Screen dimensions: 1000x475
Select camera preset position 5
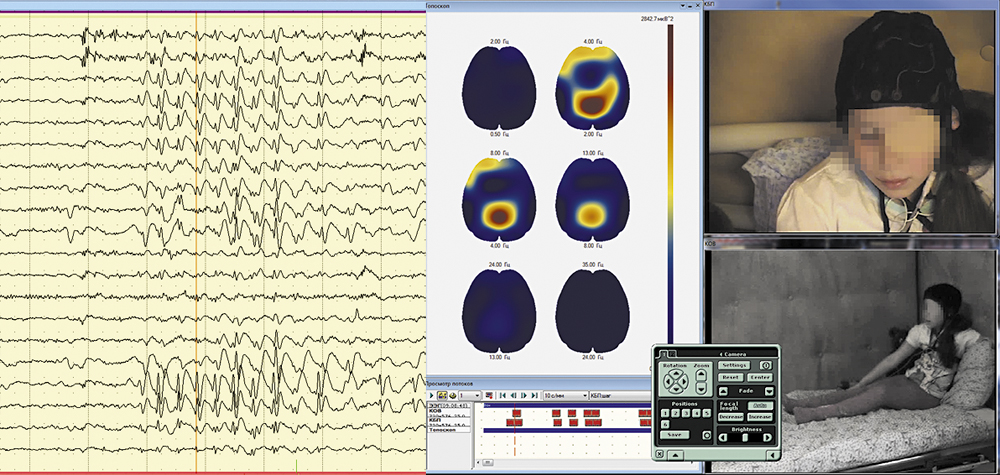[706, 413]
